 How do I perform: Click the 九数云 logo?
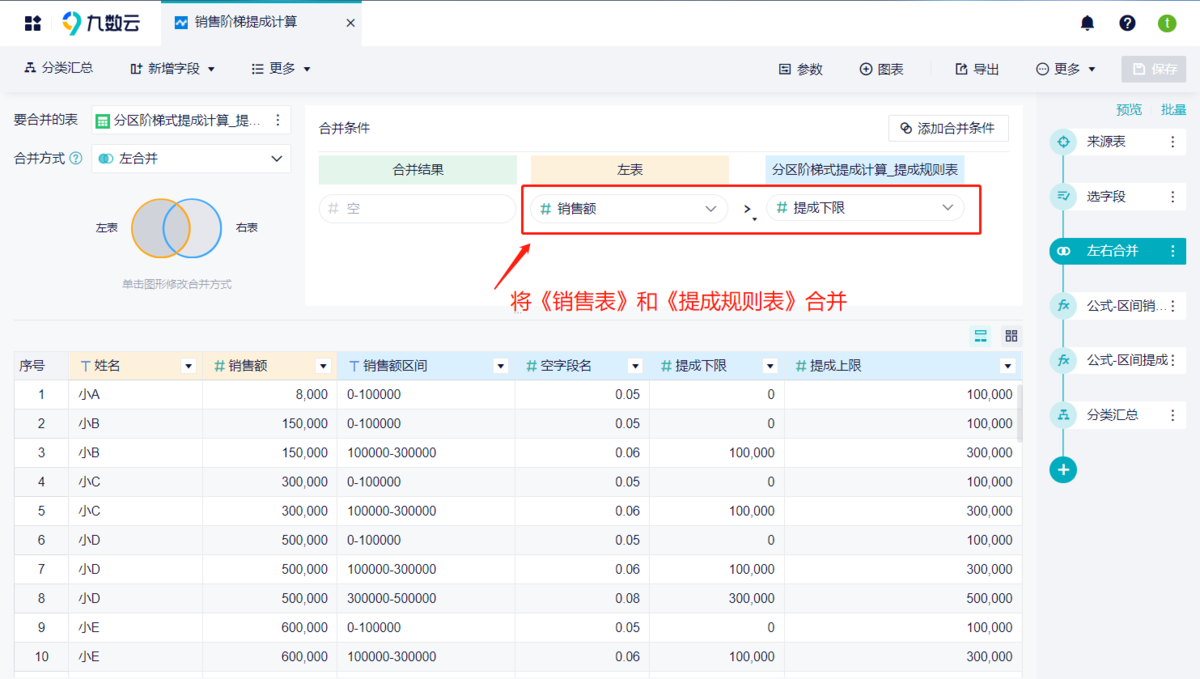[x=99, y=23]
